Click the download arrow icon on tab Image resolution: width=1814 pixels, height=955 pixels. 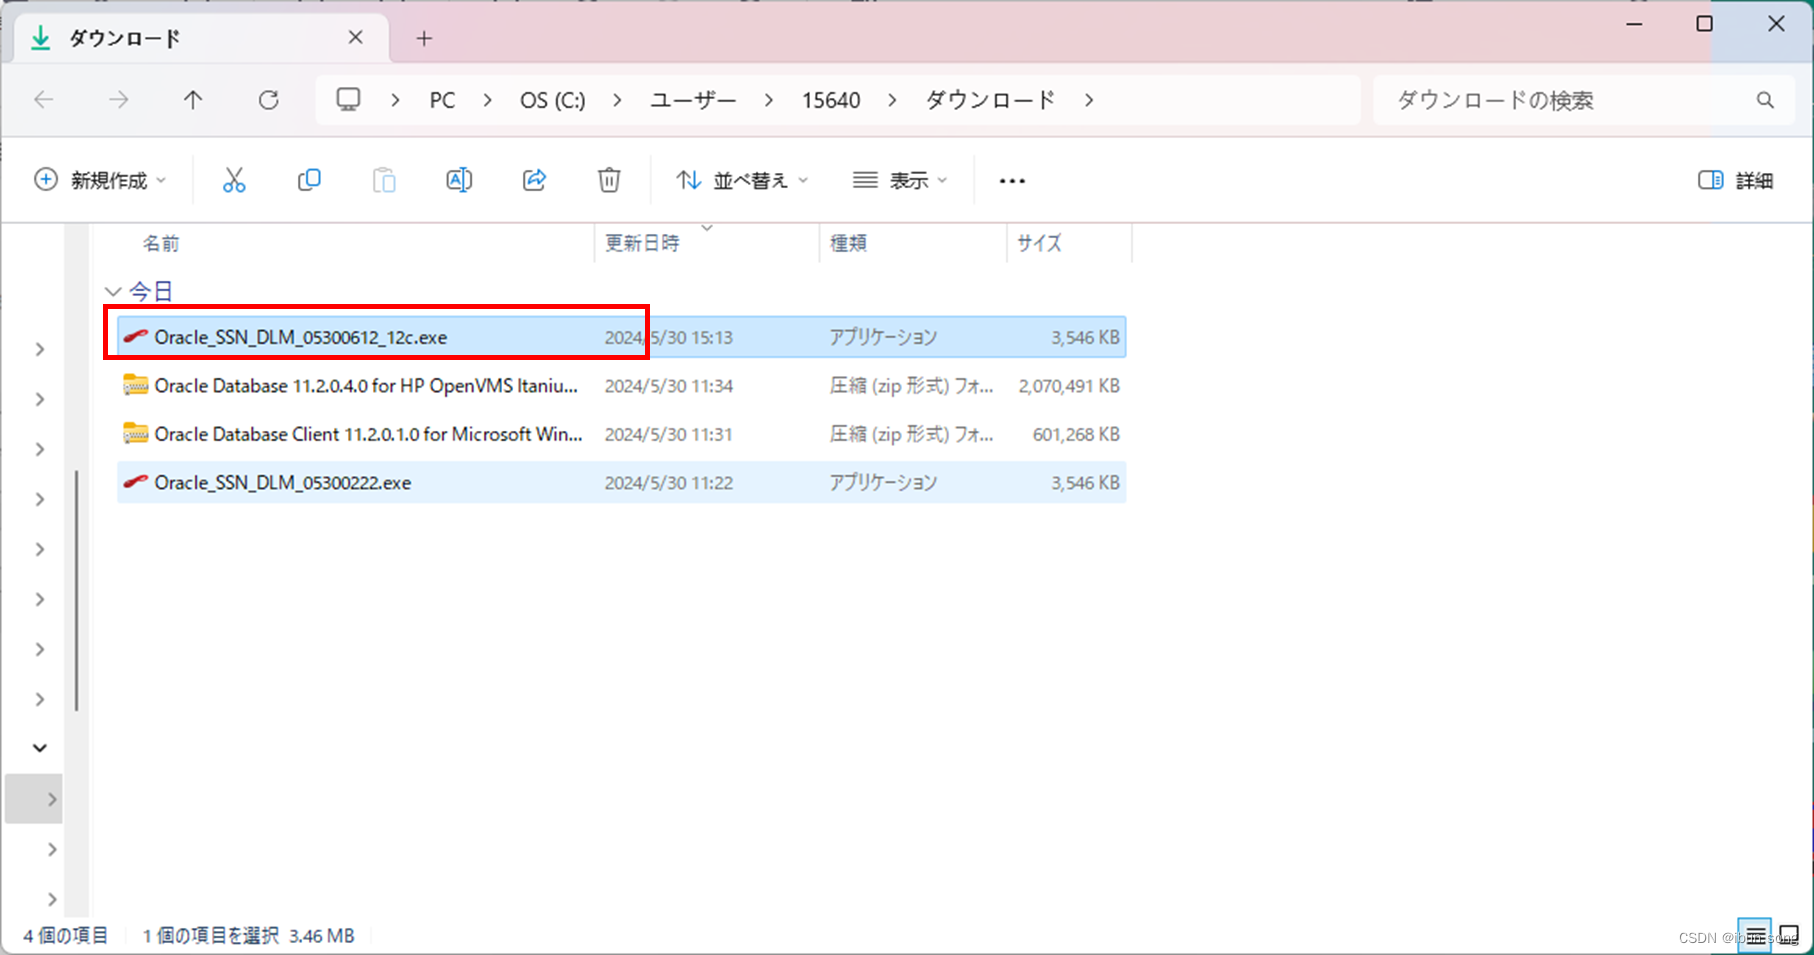click(x=40, y=38)
